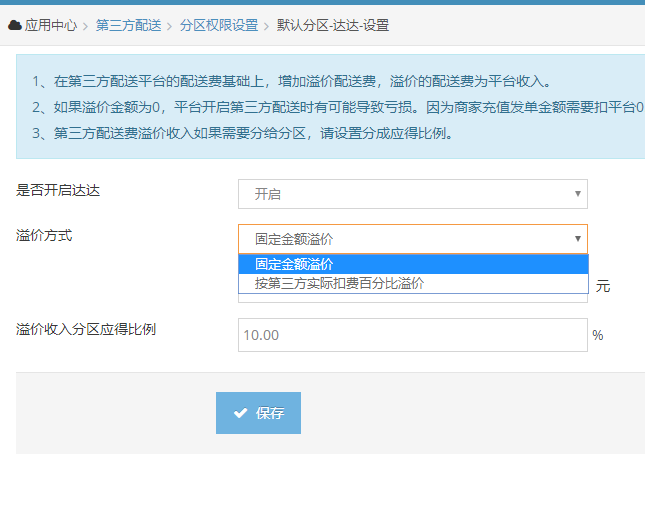Click the chevron separator after 应用中心
Image resolution: width=645 pixels, height=515 pixels.
click(86, 25)
